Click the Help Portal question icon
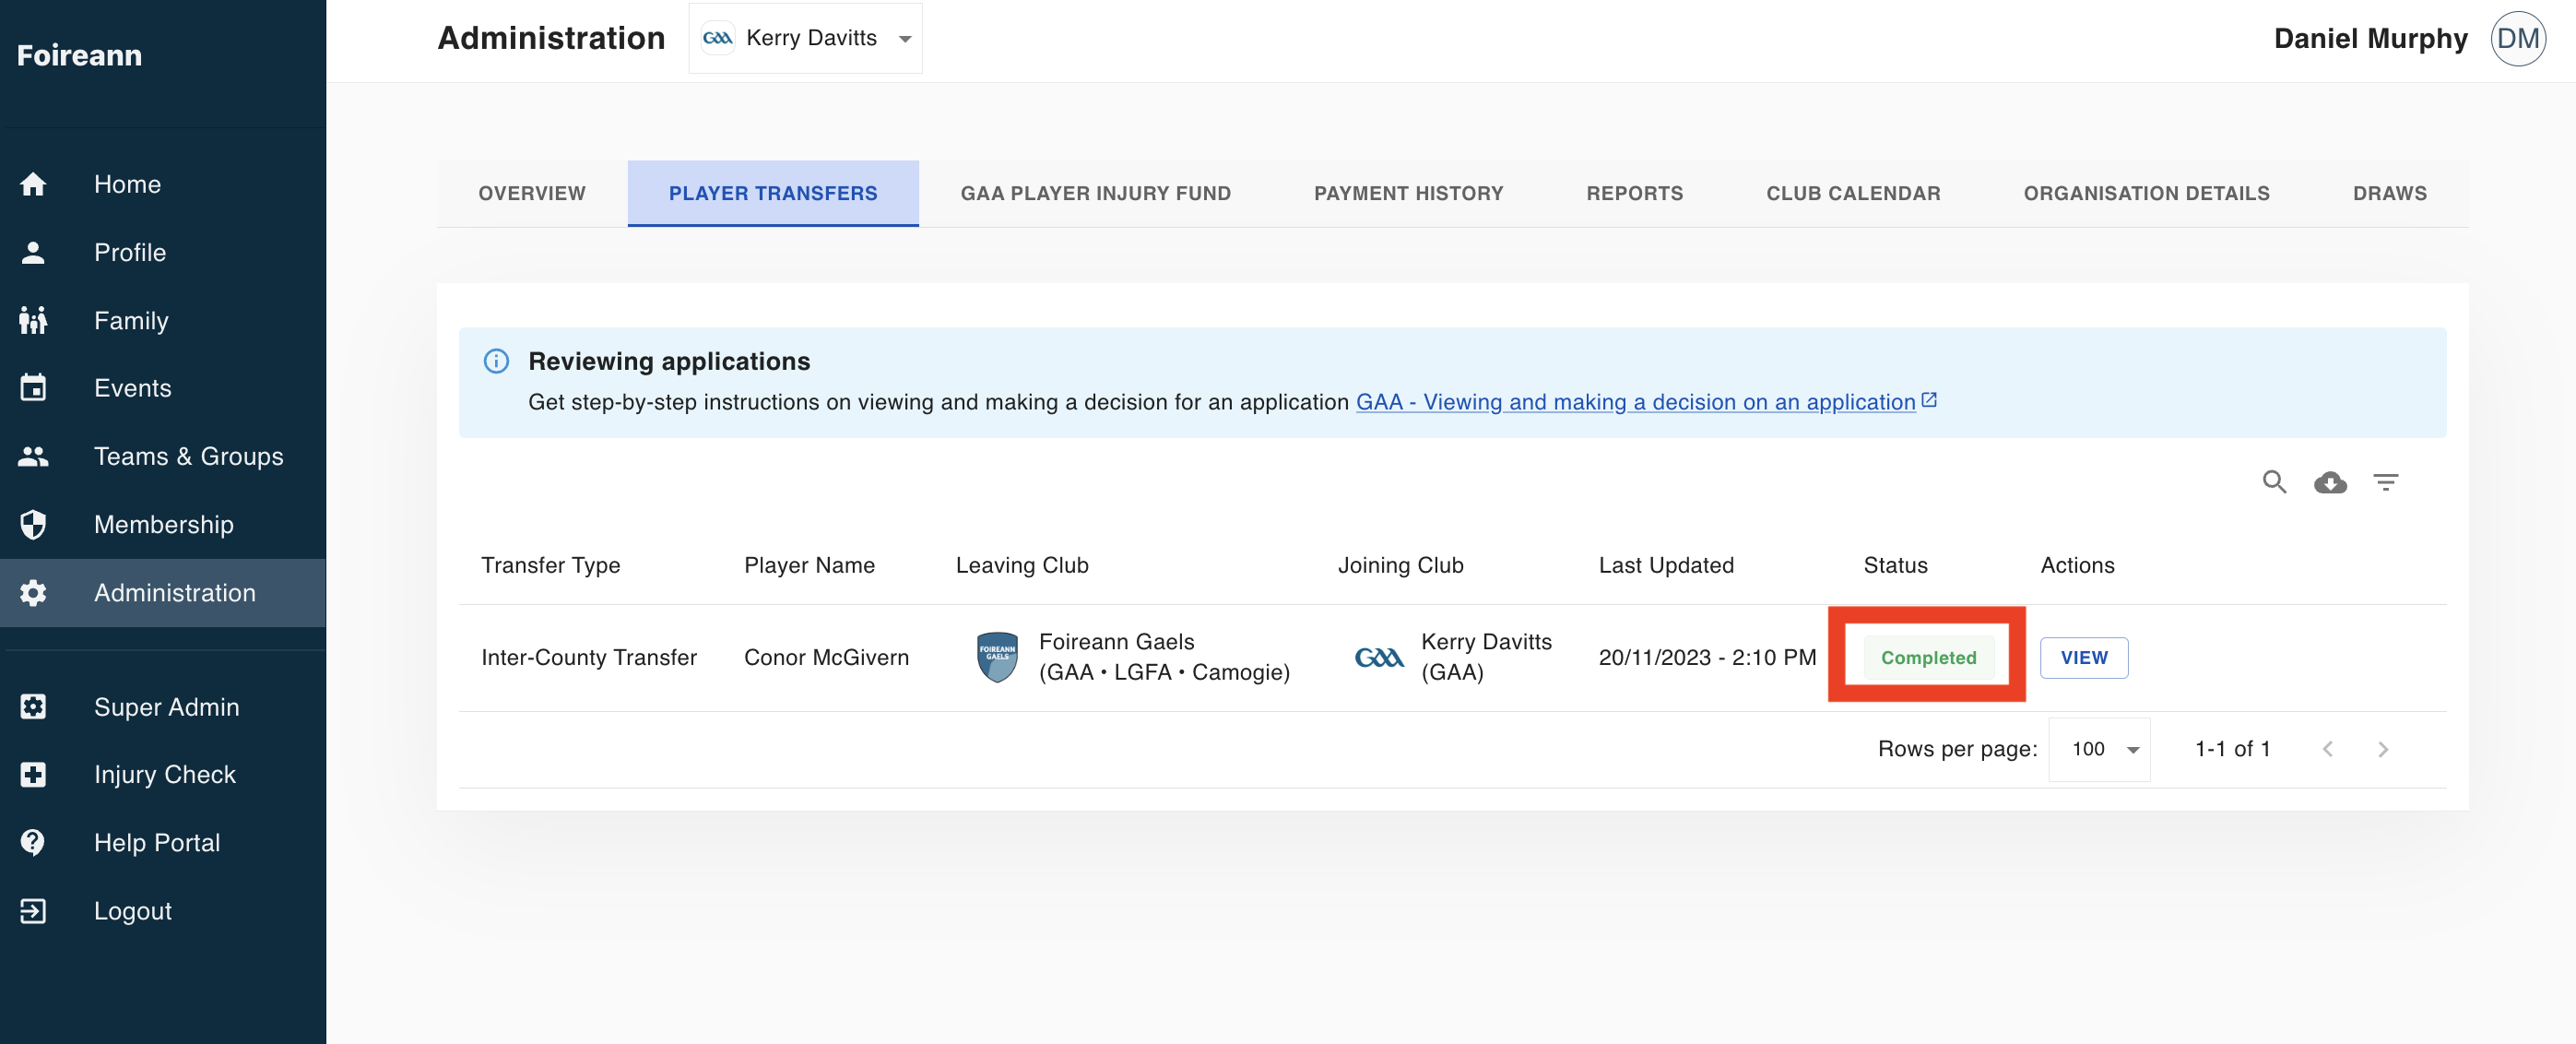 [x=33, y=842]
